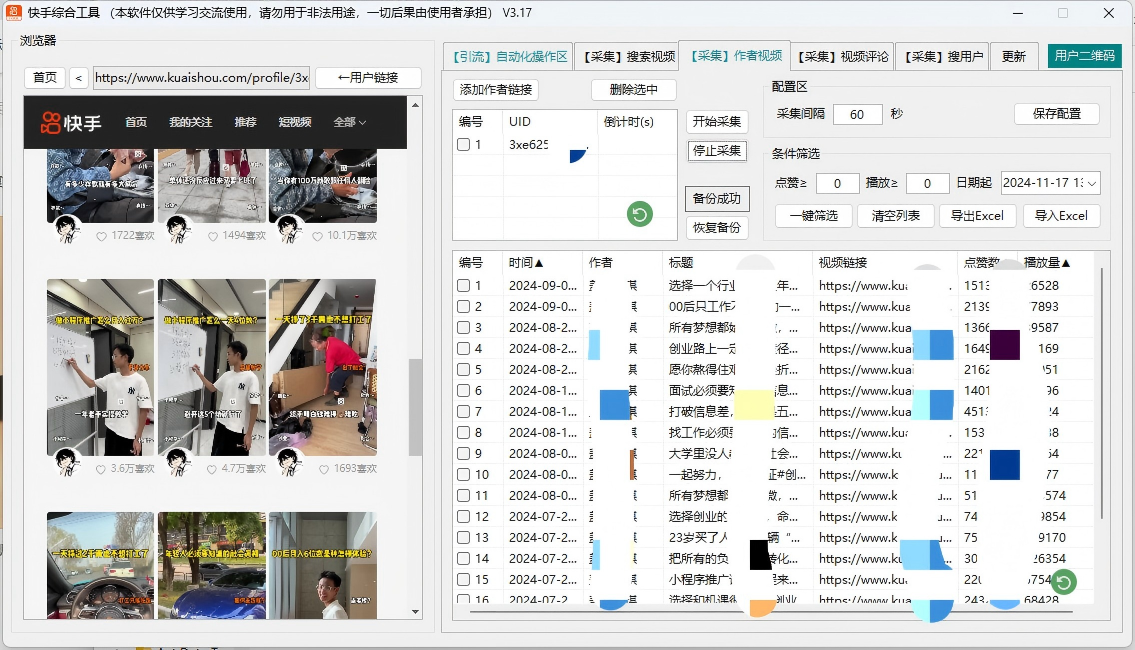Image resolution: width=1135 pixels, height=650 pixels.
Task: Open the 【采集】搜索视频 tab
Action: pyautogui.click(x=628, y=56)
